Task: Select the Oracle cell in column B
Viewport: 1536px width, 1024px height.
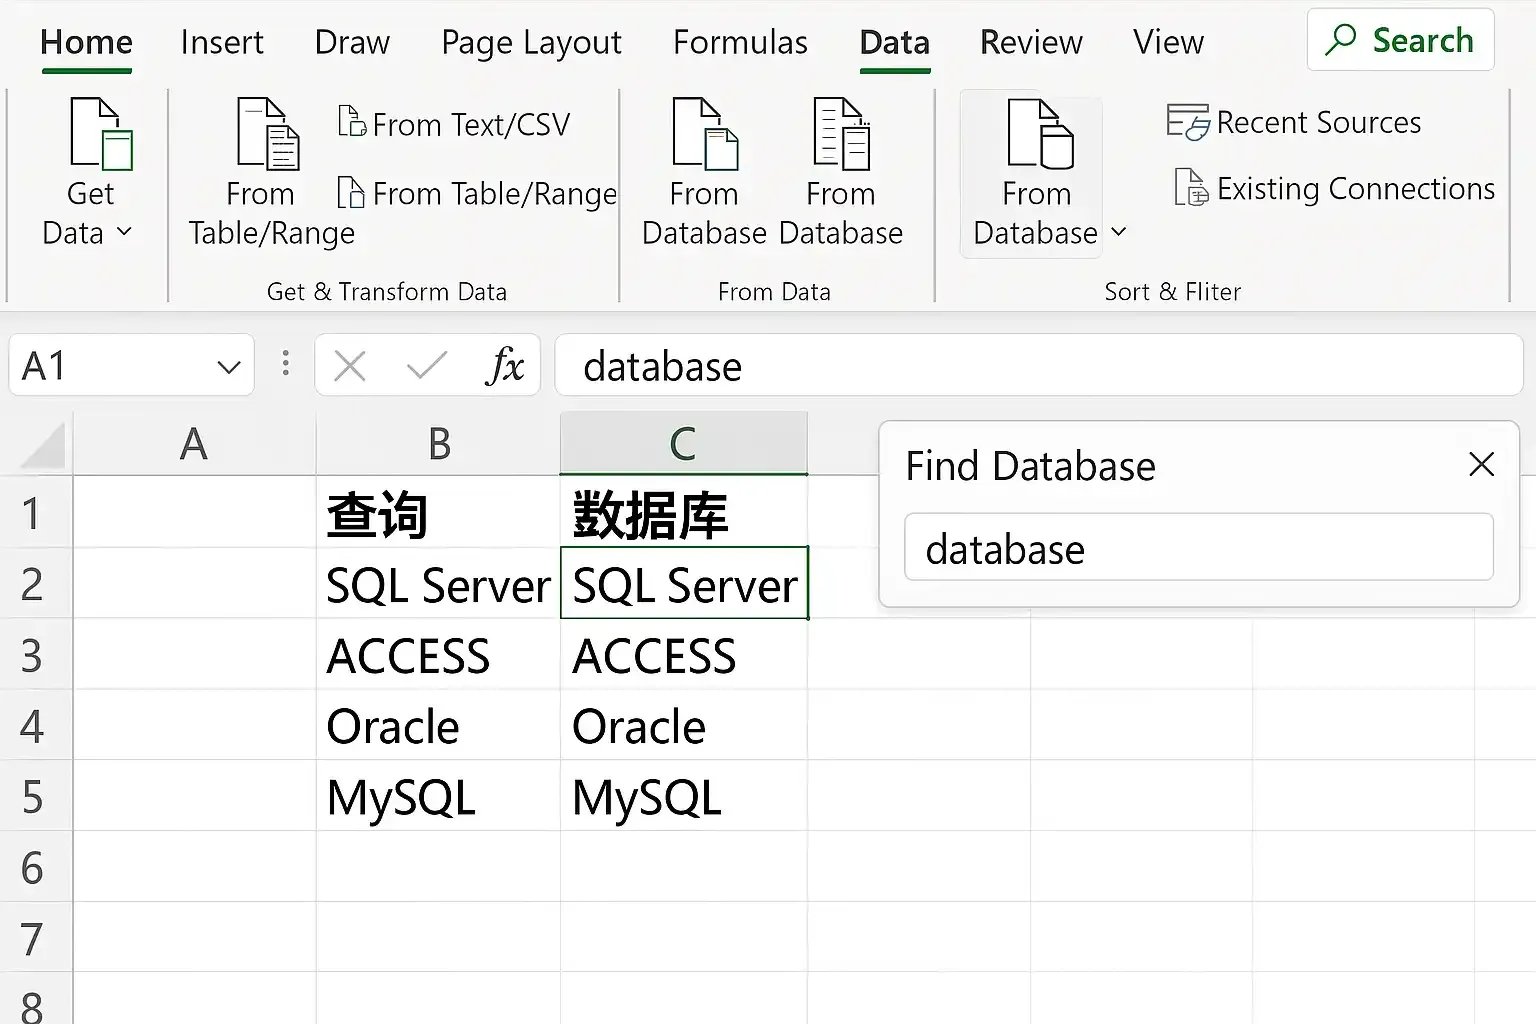Action: [437, 726]
